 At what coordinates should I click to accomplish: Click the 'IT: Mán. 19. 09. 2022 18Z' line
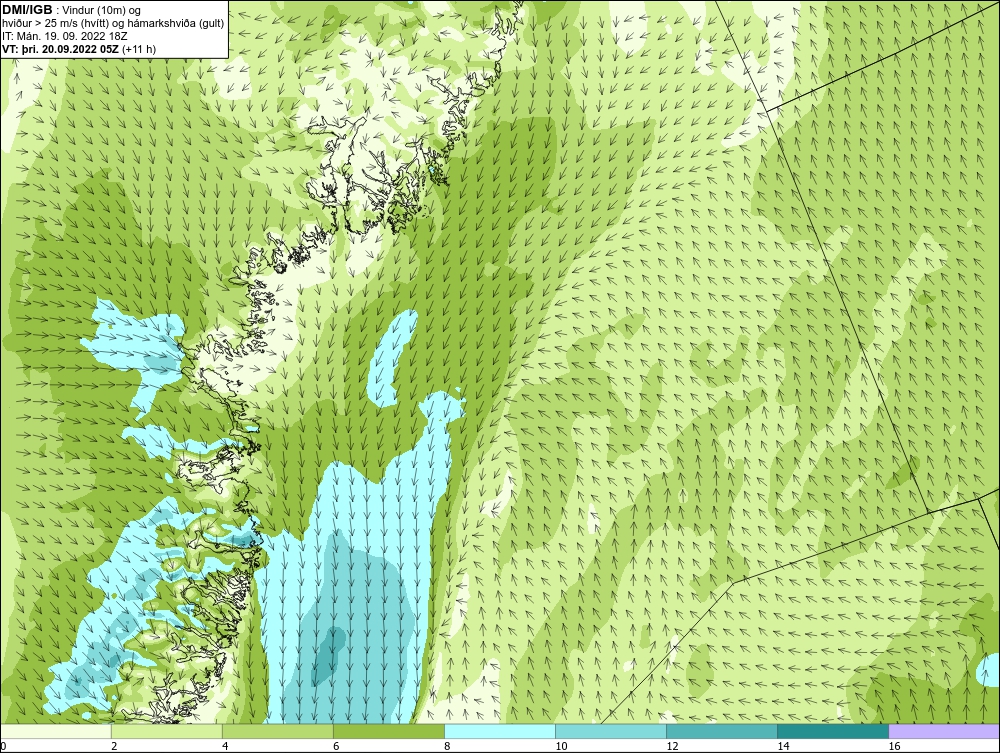(64, 36)
